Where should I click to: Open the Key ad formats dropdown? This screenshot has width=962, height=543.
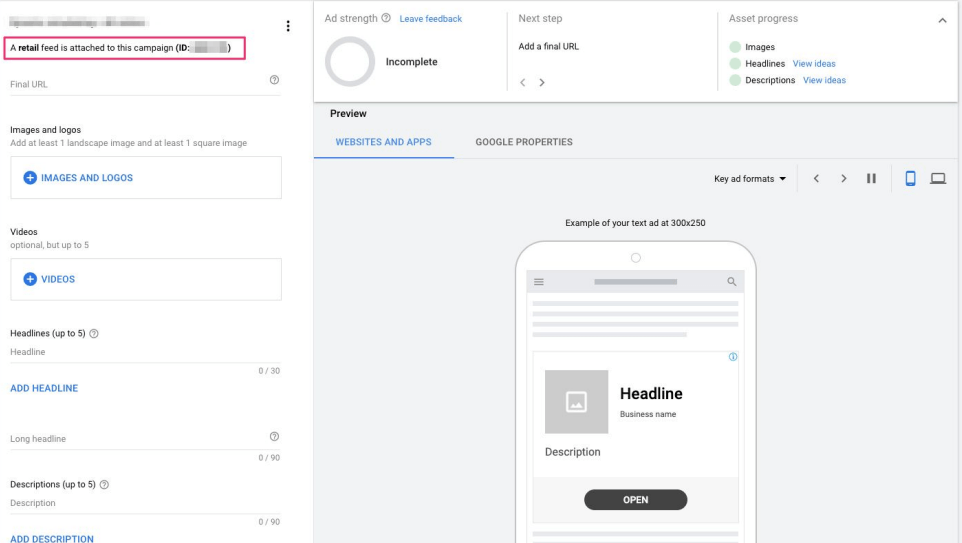[x=750, y=179]
